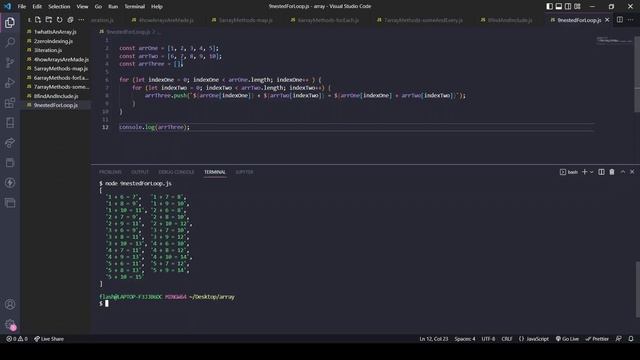Click the VS Code logo icon

click(x=7, y=6)
